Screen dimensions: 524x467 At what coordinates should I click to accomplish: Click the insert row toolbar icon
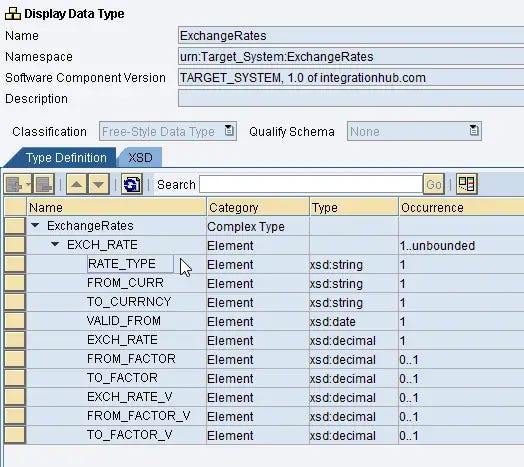tap(14, 184)
